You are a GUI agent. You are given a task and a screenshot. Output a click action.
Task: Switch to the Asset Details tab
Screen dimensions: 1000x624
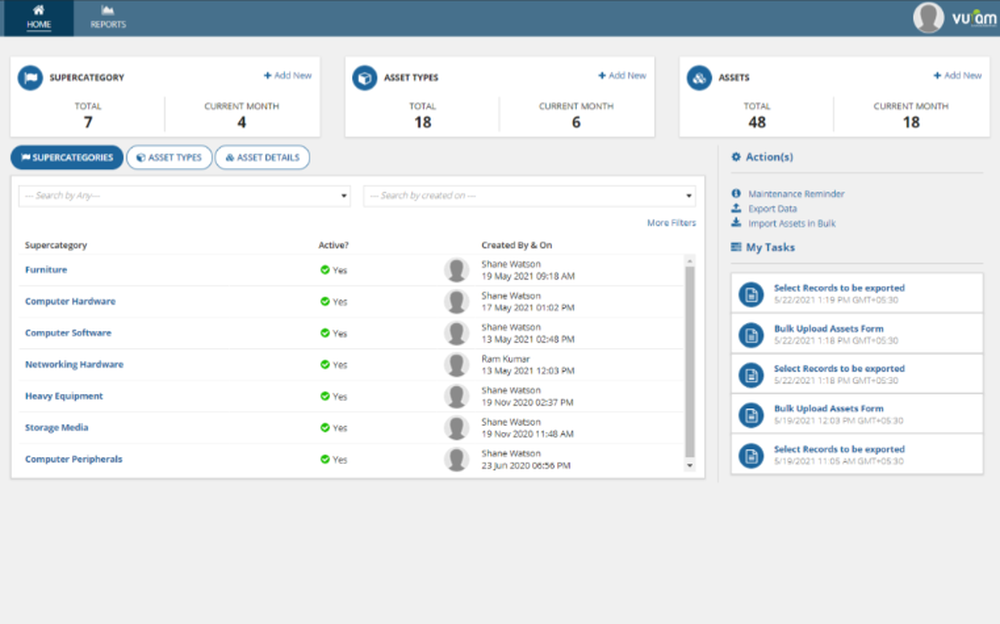coord(262,157)
